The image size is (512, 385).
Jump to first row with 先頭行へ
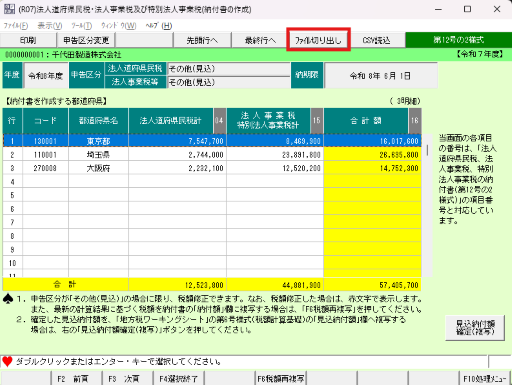[202, 40]
